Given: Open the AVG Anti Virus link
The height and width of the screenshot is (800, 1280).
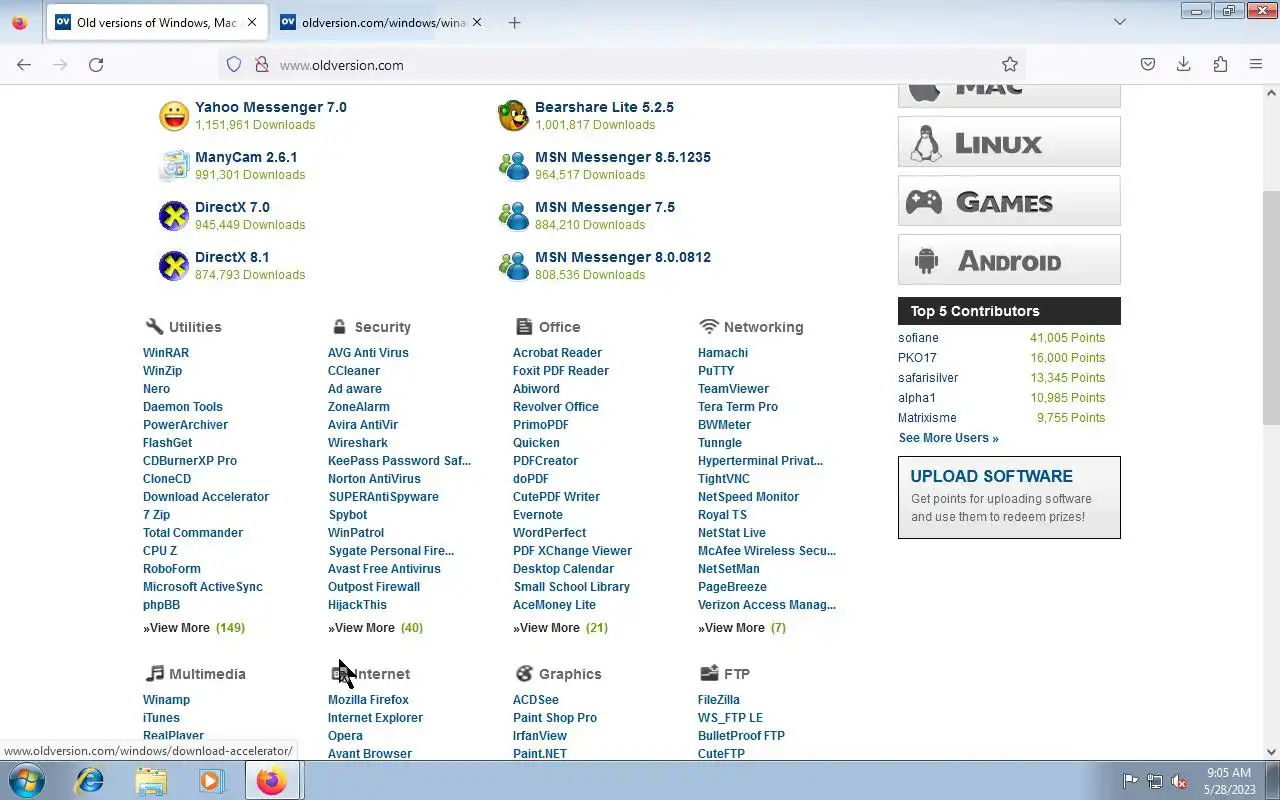Looking at the screenshot, I should (368, 353).
